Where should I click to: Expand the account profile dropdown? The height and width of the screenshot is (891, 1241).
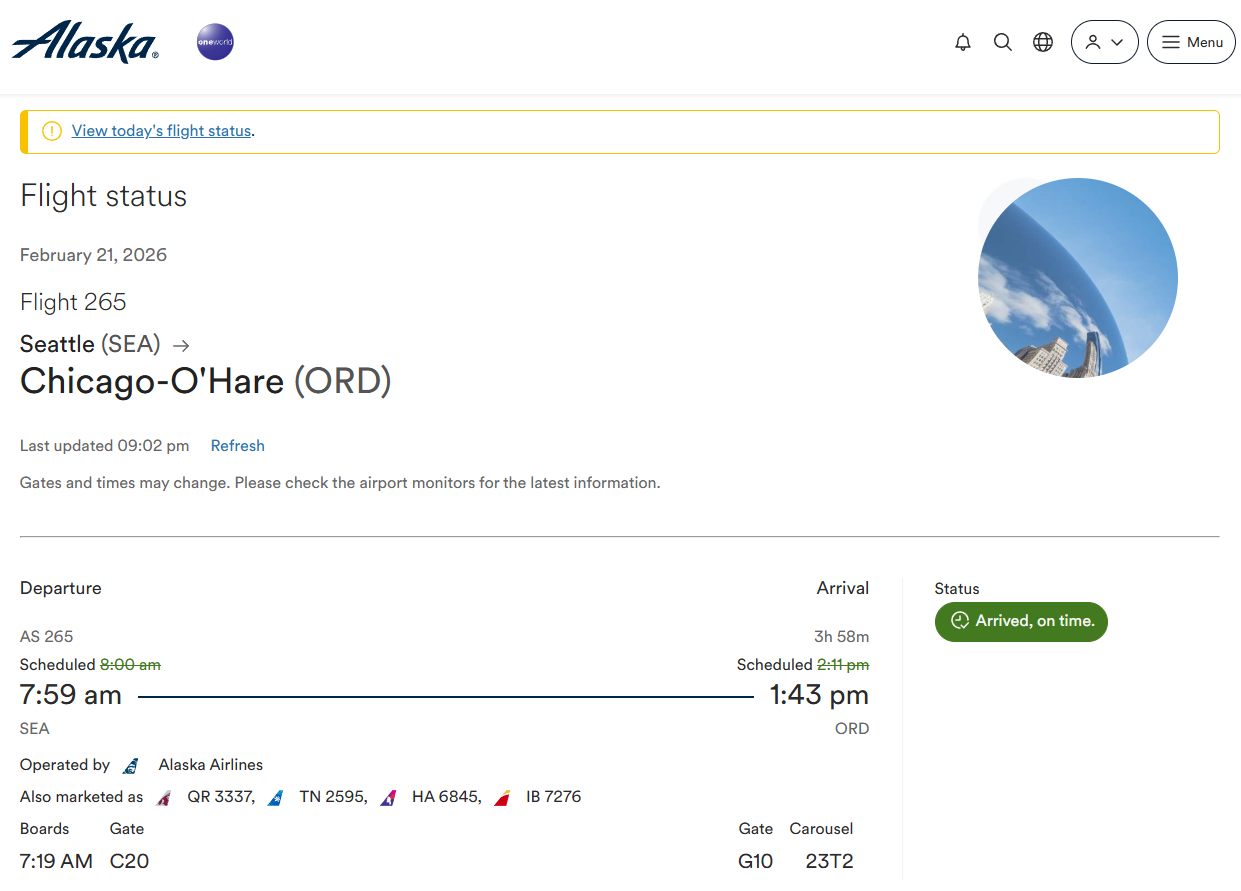pyautogui.click(x=1104, y=43)
